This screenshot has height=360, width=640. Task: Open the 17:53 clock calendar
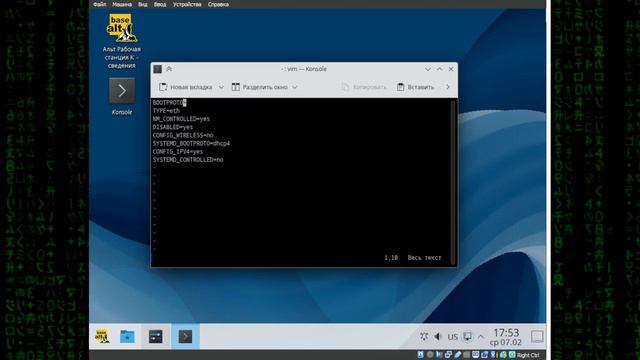(506, 337)
